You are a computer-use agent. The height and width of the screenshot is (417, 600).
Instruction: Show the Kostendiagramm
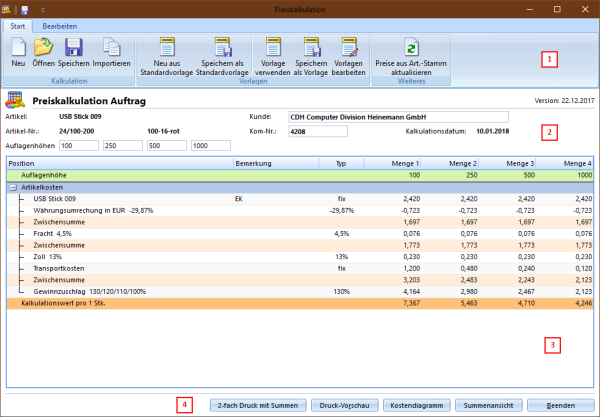[417, 406]
